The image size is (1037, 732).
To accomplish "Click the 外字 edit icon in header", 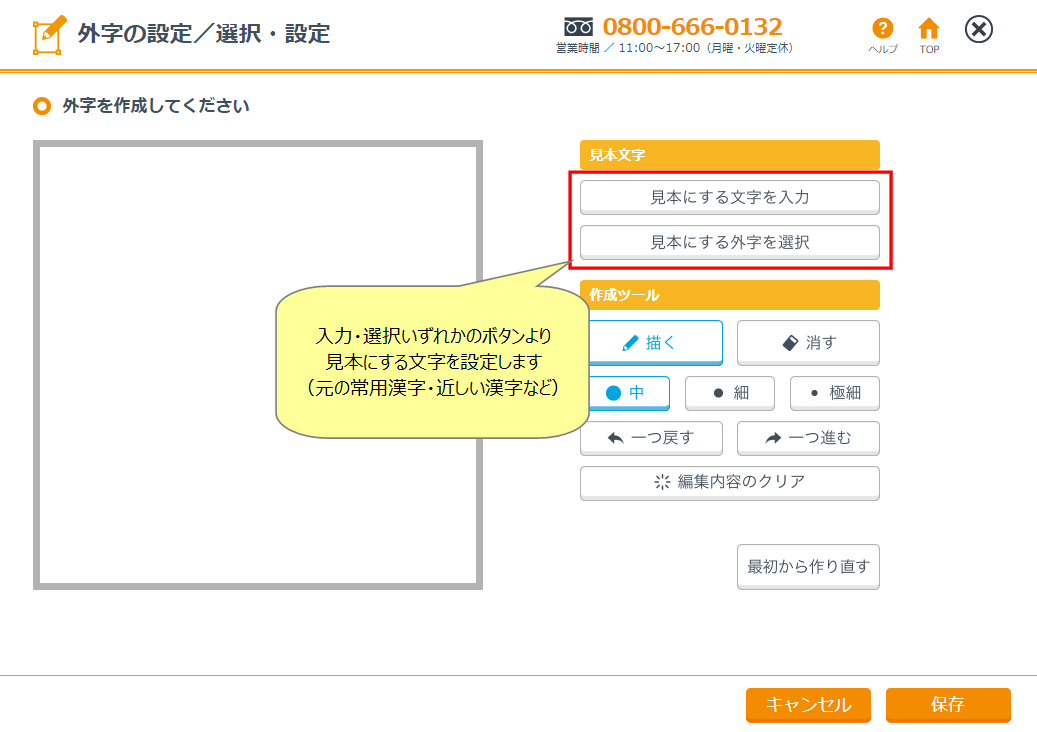I will click(x=49, y=34).
